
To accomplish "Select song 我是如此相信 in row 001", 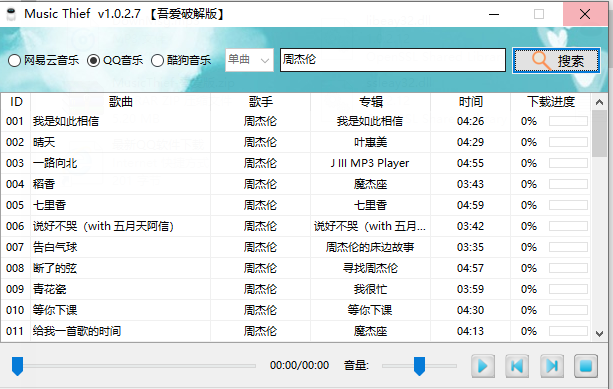I will click(x=66, y=121).
